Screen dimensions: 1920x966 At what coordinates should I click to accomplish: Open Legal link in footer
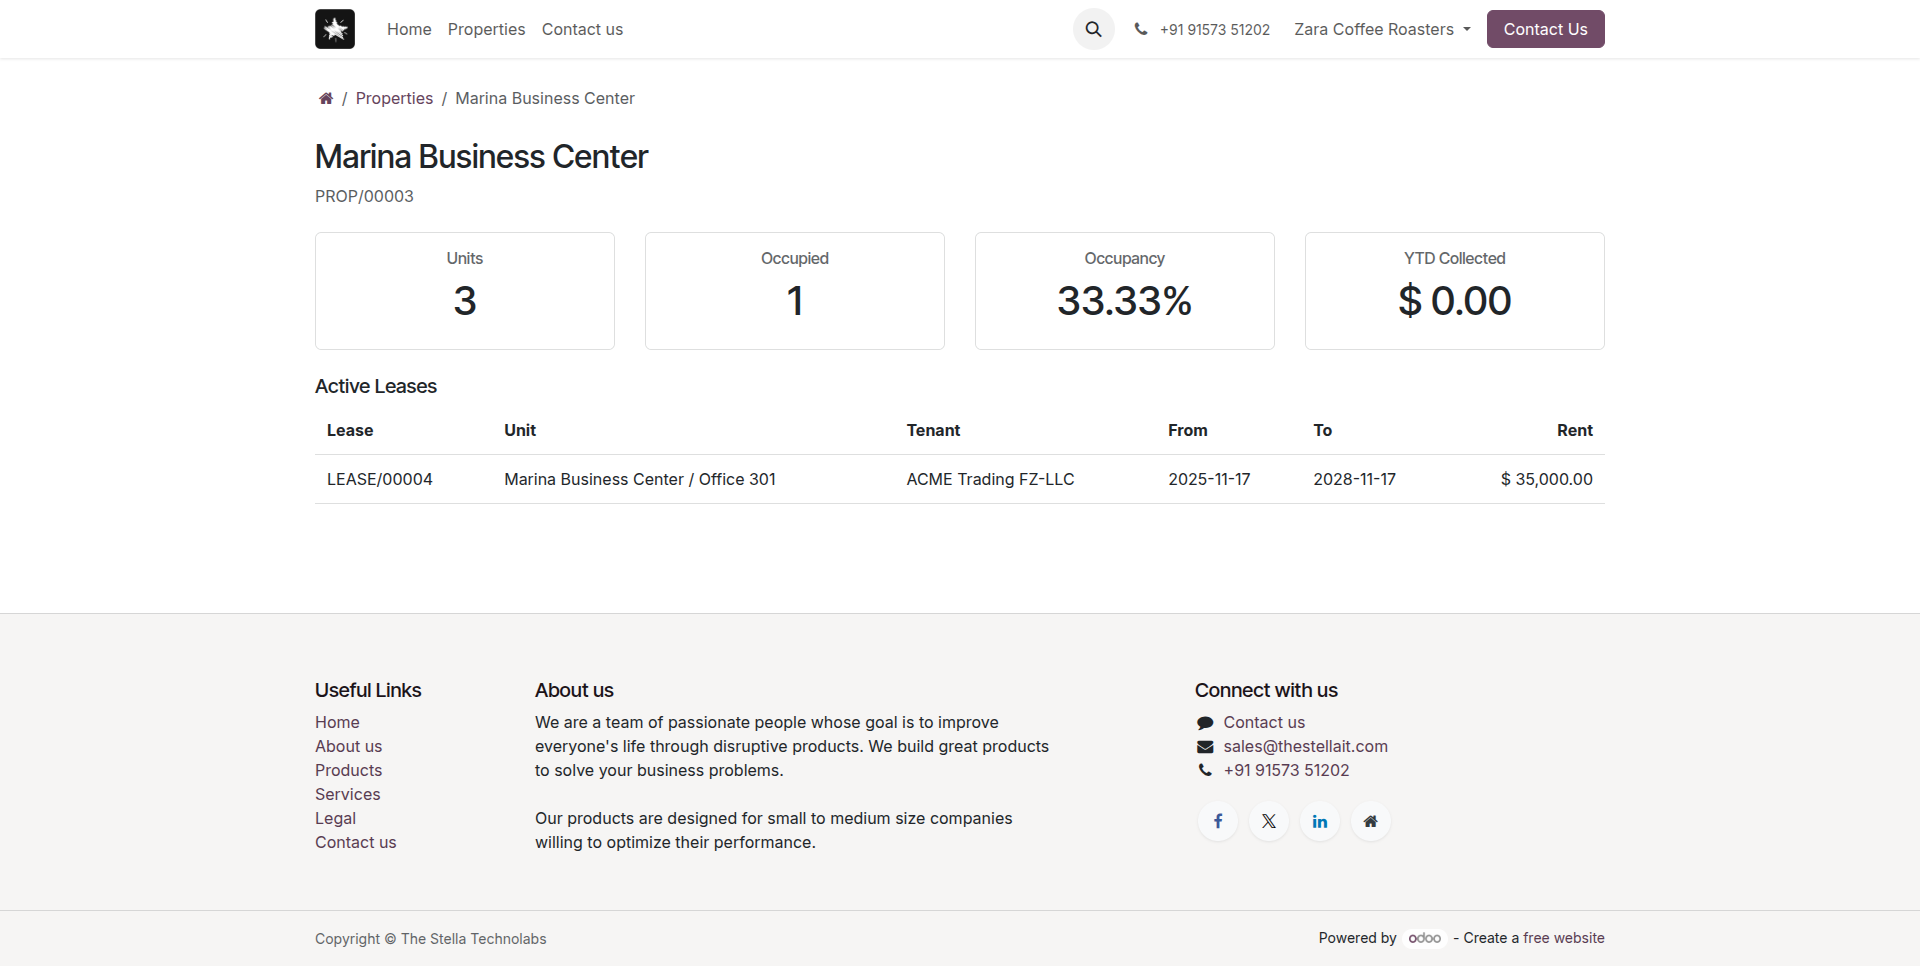(x=335, y=818)
